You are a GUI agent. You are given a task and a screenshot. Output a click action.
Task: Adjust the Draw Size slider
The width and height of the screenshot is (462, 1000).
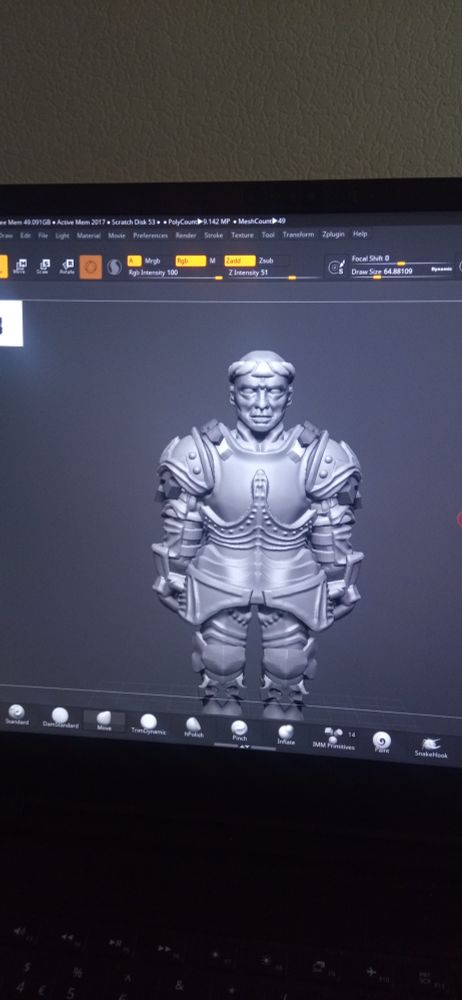[x=389, y=272]
